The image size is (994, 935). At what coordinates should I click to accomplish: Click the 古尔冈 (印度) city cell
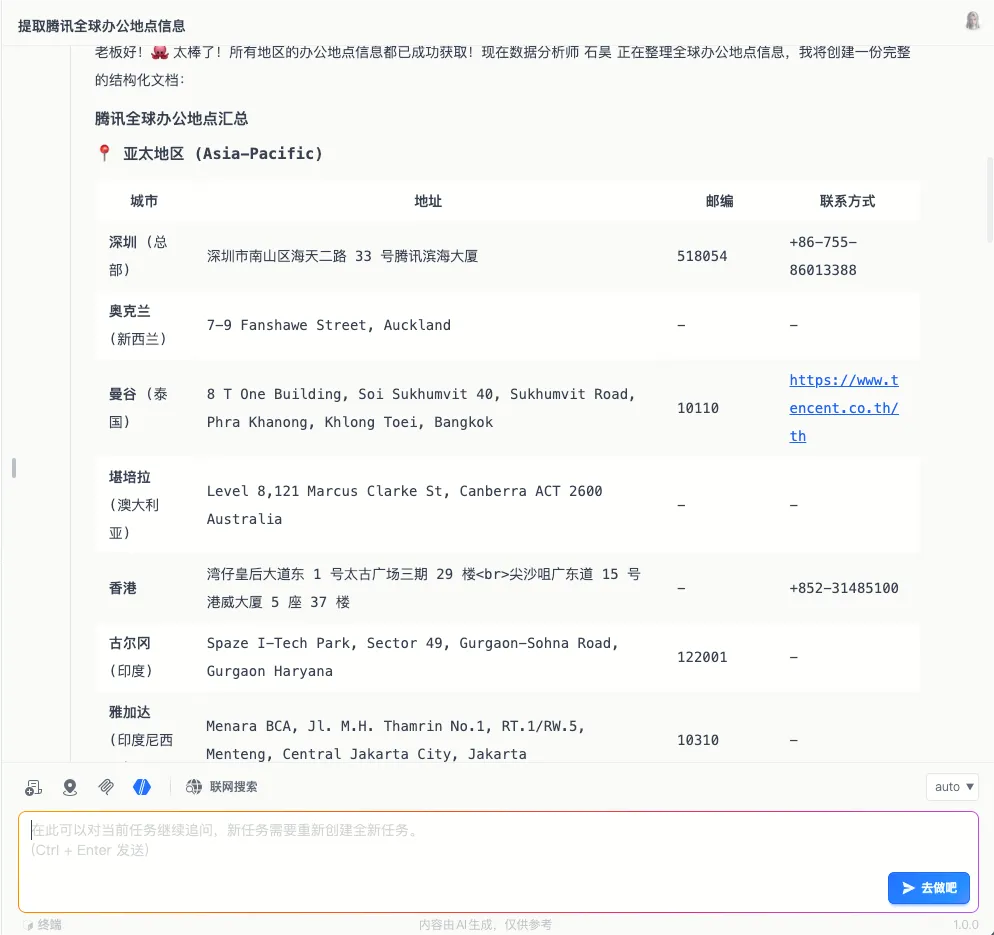[x=131, y=657]
